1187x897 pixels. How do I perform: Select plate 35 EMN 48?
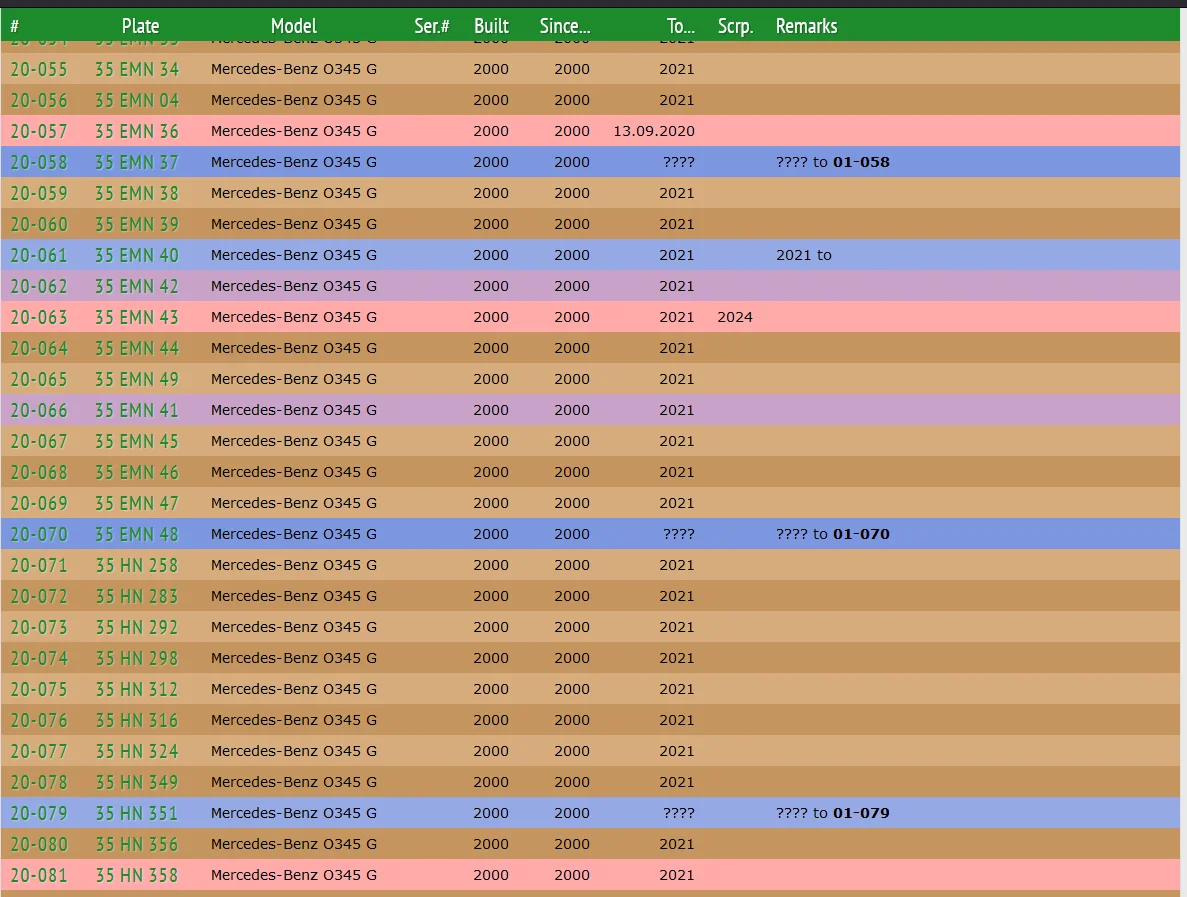pos(137,534)
